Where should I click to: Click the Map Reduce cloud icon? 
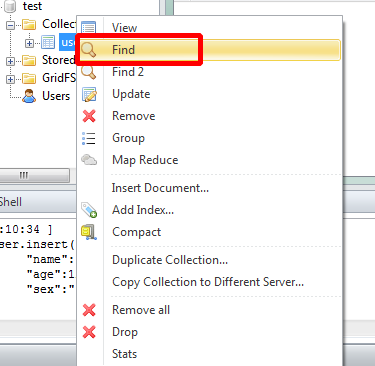[89, 160]
